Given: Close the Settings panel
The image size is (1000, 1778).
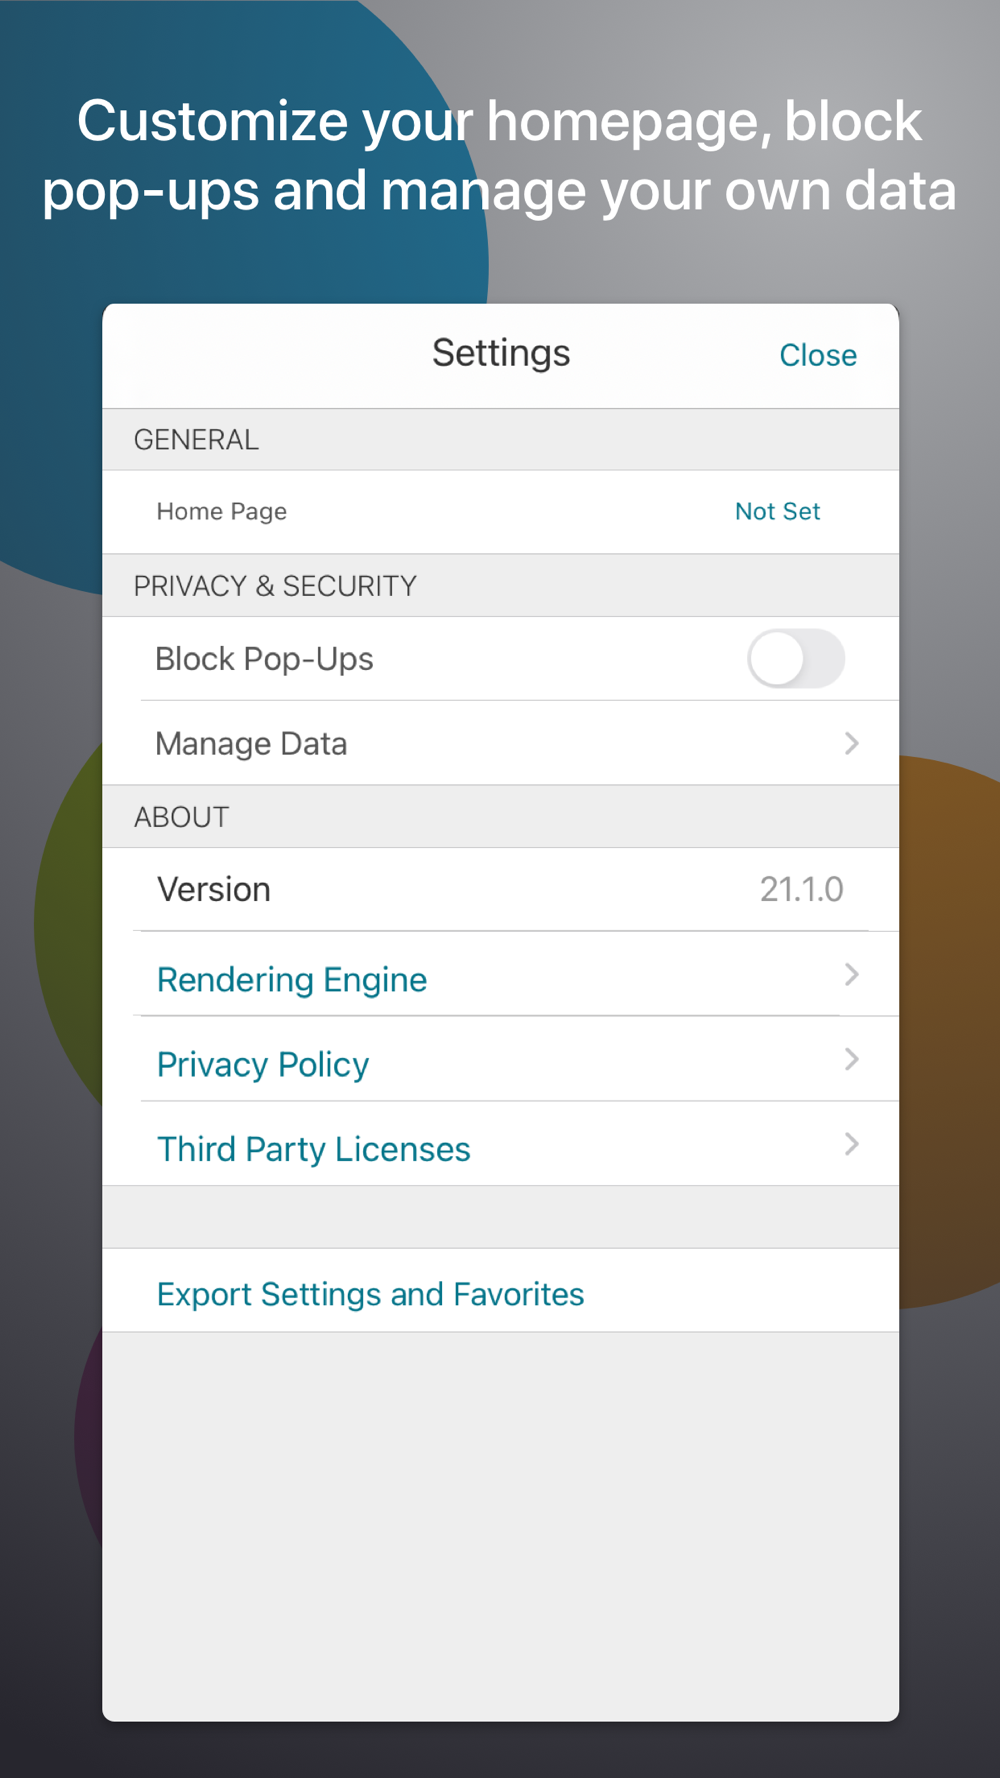Looking at the screenshot, I should pos(817,355).
